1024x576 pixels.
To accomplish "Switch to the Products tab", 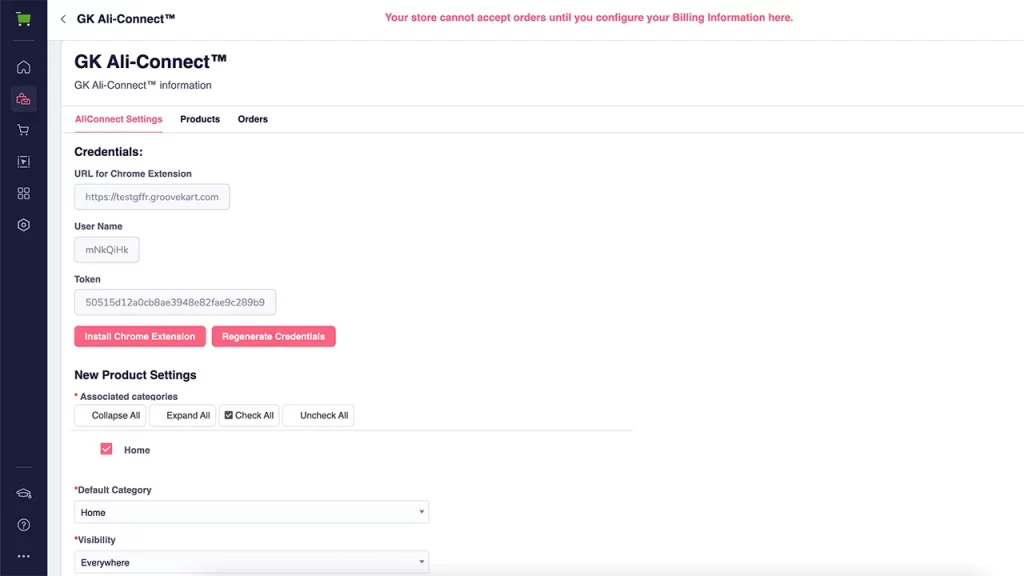I will (200, 119).
